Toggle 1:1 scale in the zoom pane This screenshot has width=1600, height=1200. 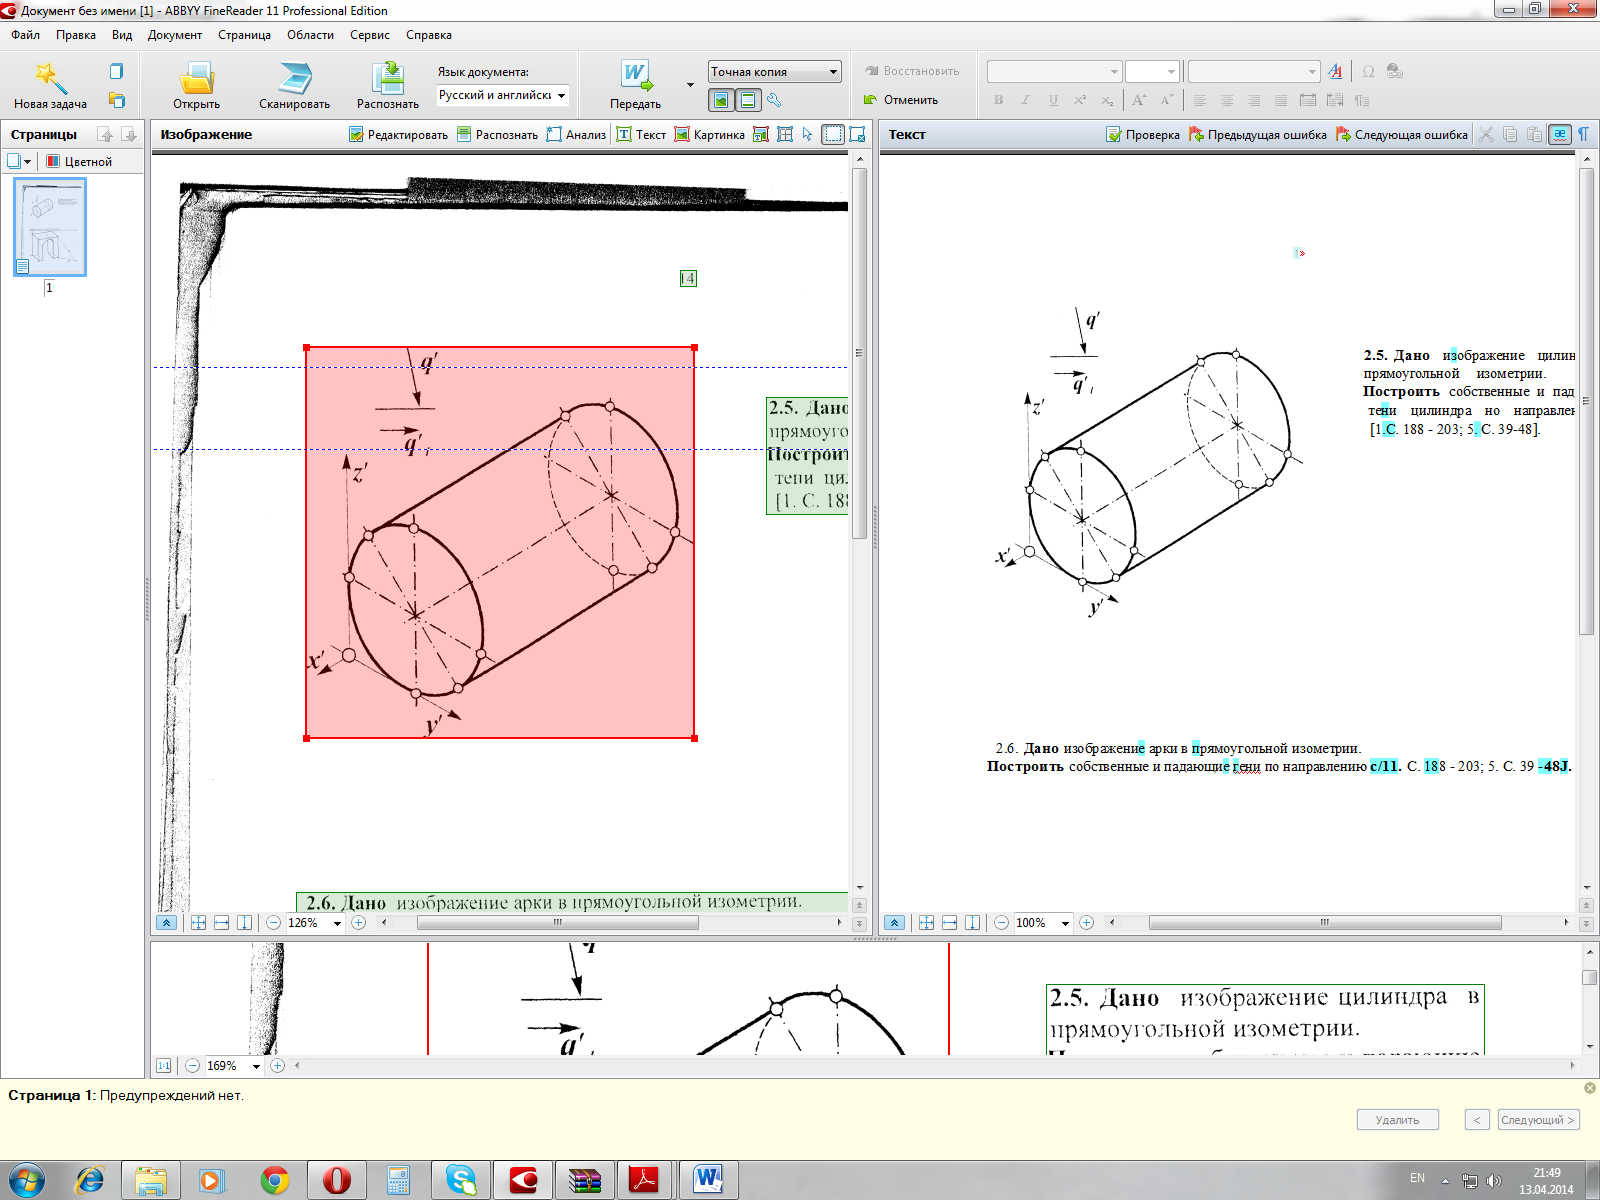tap(164, 1066)
